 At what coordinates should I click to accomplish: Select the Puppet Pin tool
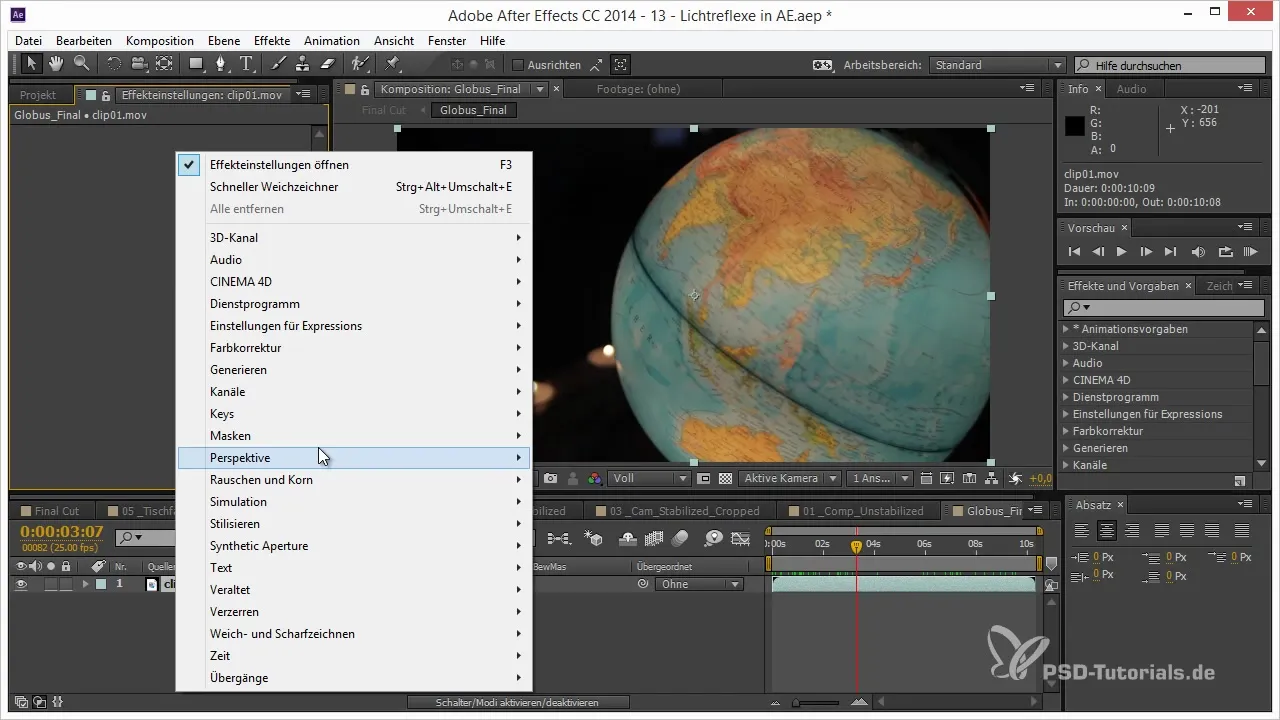click(x=392, y=64)
